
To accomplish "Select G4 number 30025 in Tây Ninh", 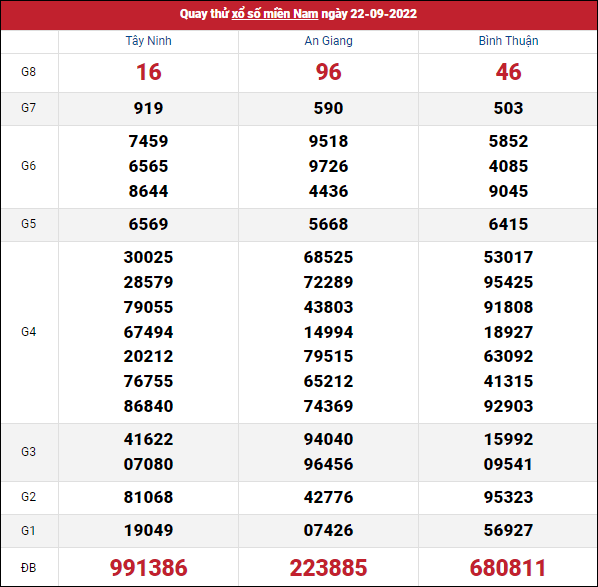I will 148,257.
